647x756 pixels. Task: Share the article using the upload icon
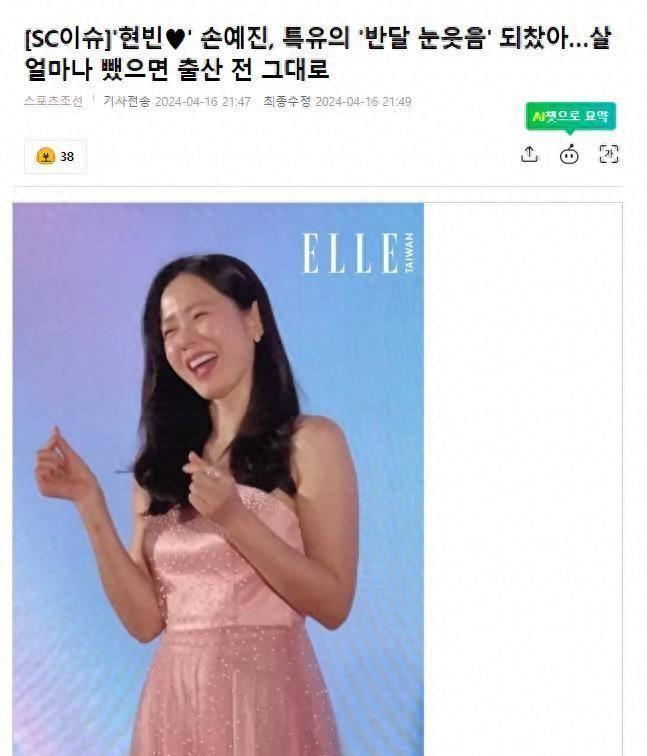[529, 154]
